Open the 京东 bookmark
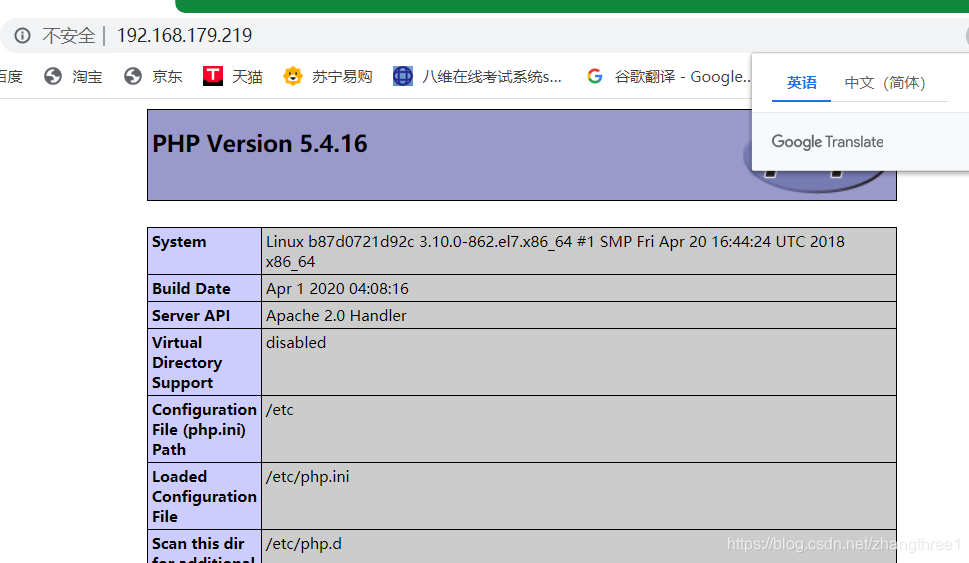Screen dimensions: 969x563 coord(153,77)
